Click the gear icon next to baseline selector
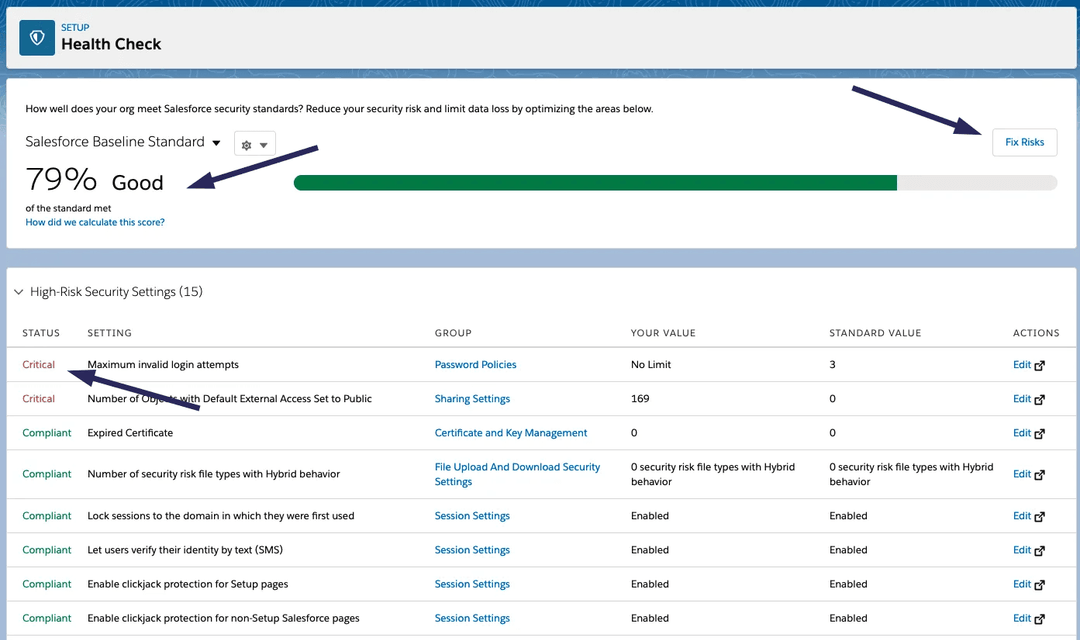The image size is (1080, 640). (246, 142)
